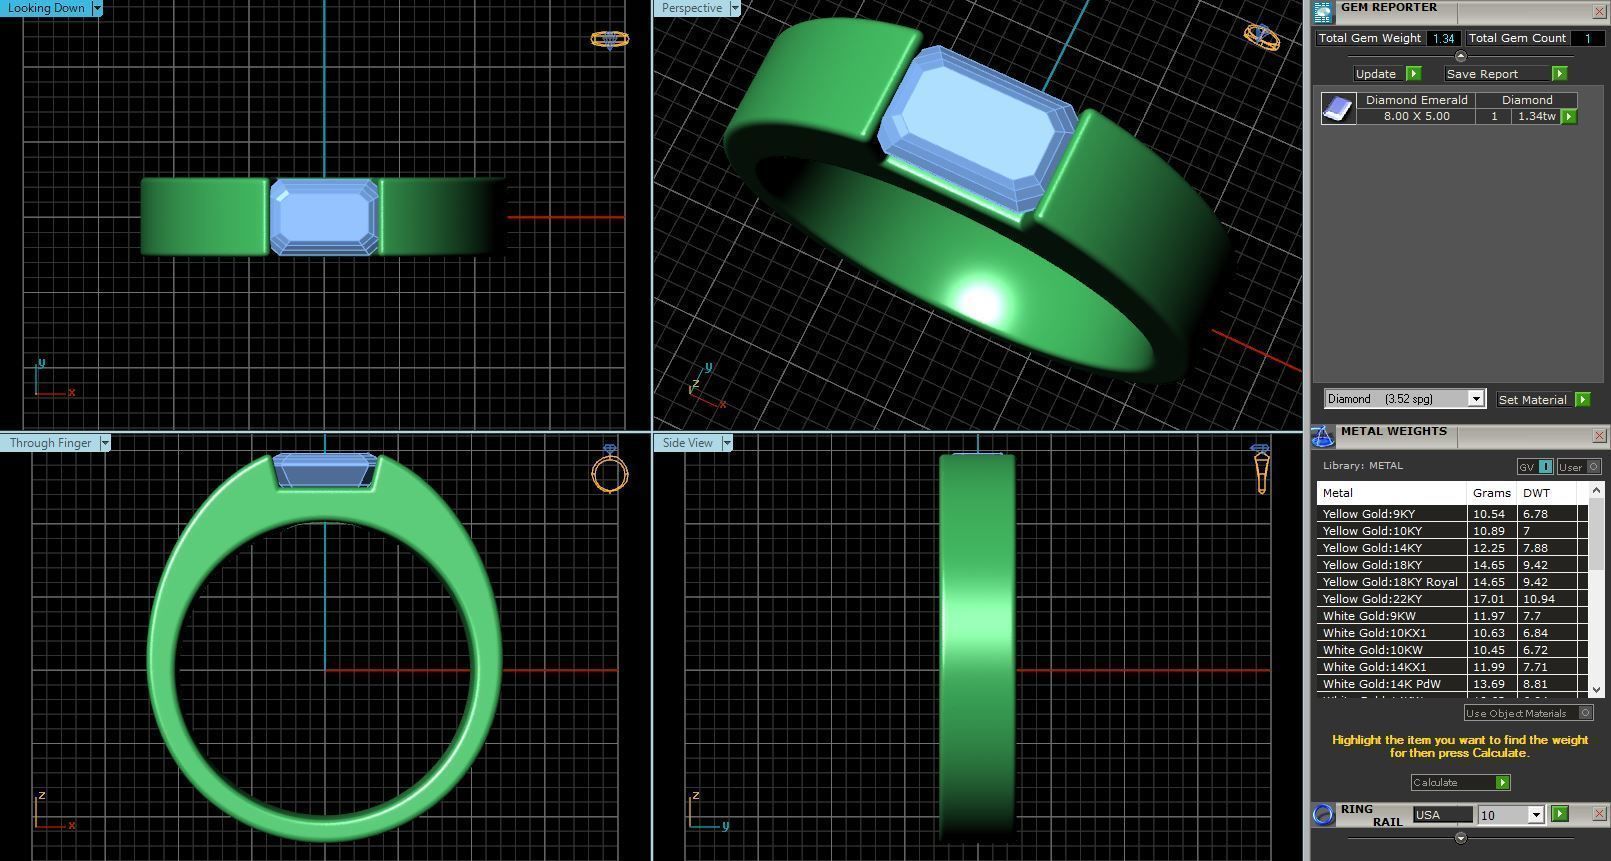Click the Gem Reporter panel icon
Image resolution: width=1611 pixels, height=861 pixels.
click(x=1323, y=12)
